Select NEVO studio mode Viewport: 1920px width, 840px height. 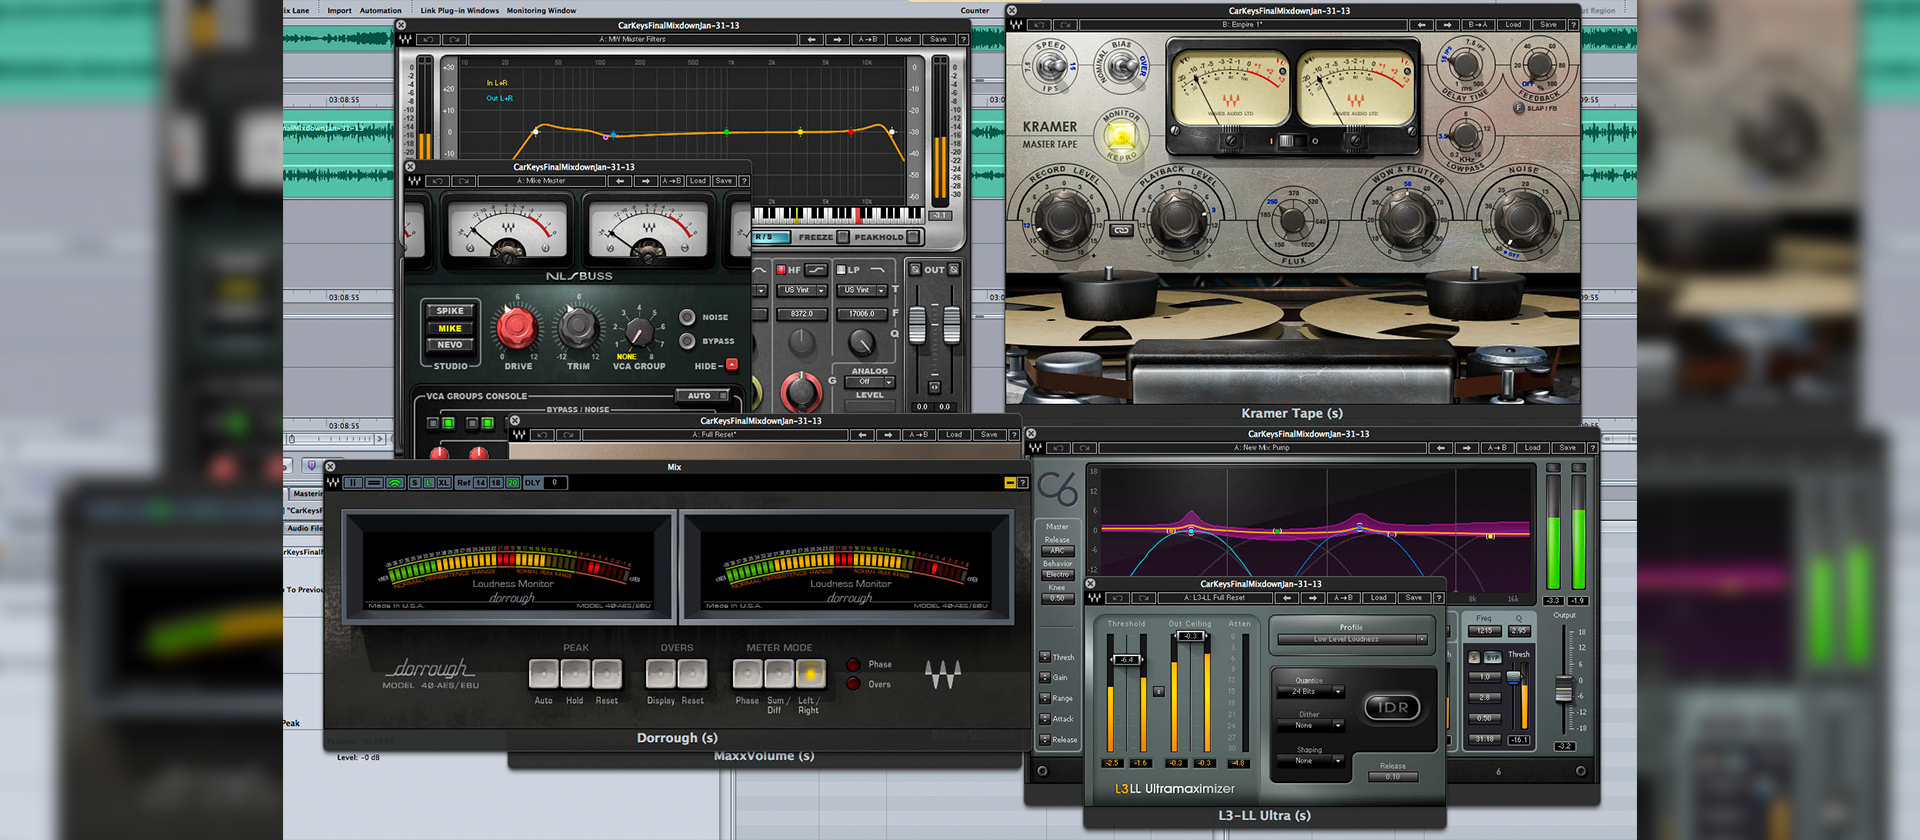point(450,345)
